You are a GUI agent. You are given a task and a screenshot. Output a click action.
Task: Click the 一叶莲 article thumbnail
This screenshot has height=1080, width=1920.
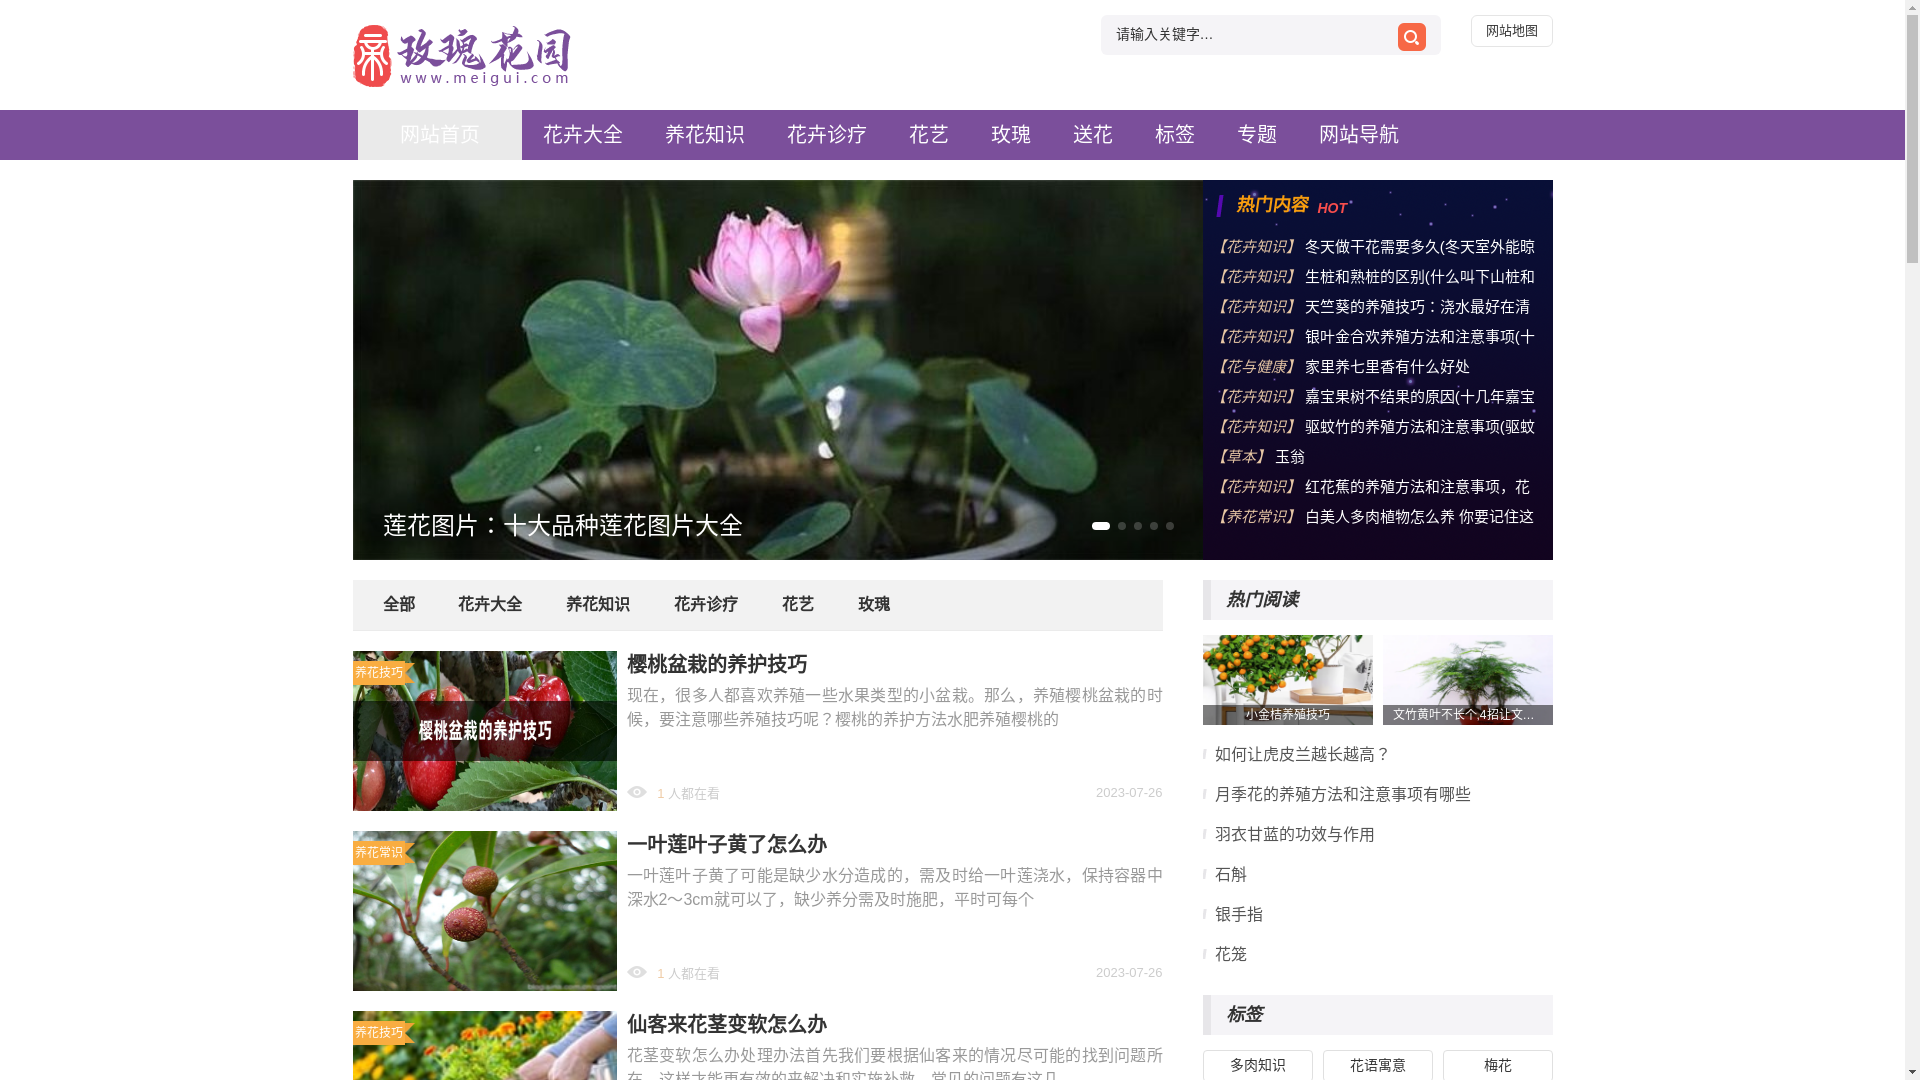[x=484, y=911]
